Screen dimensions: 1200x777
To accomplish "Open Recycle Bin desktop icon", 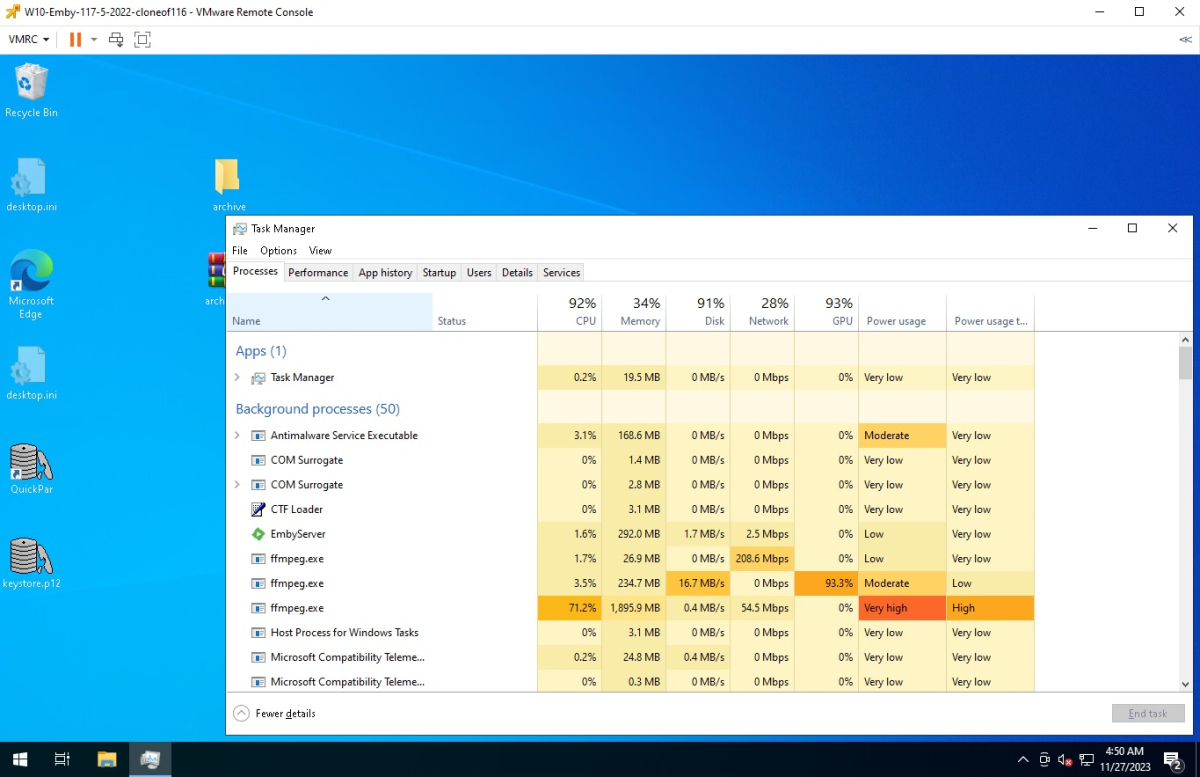I will click(x=31, y=83).
